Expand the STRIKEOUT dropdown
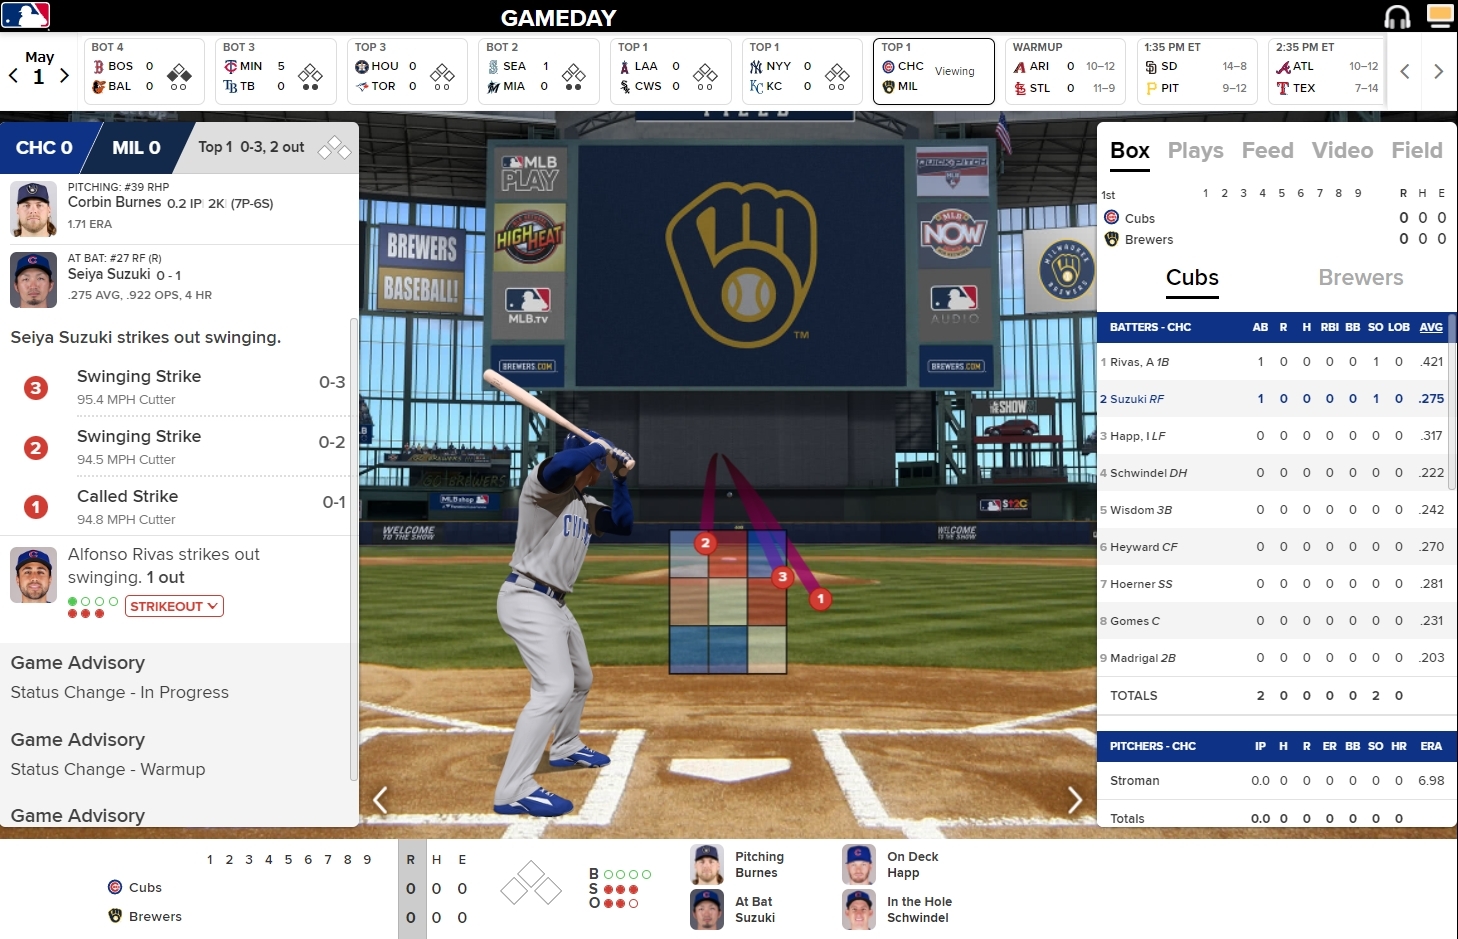The image size is (1458, 939). 174,606
